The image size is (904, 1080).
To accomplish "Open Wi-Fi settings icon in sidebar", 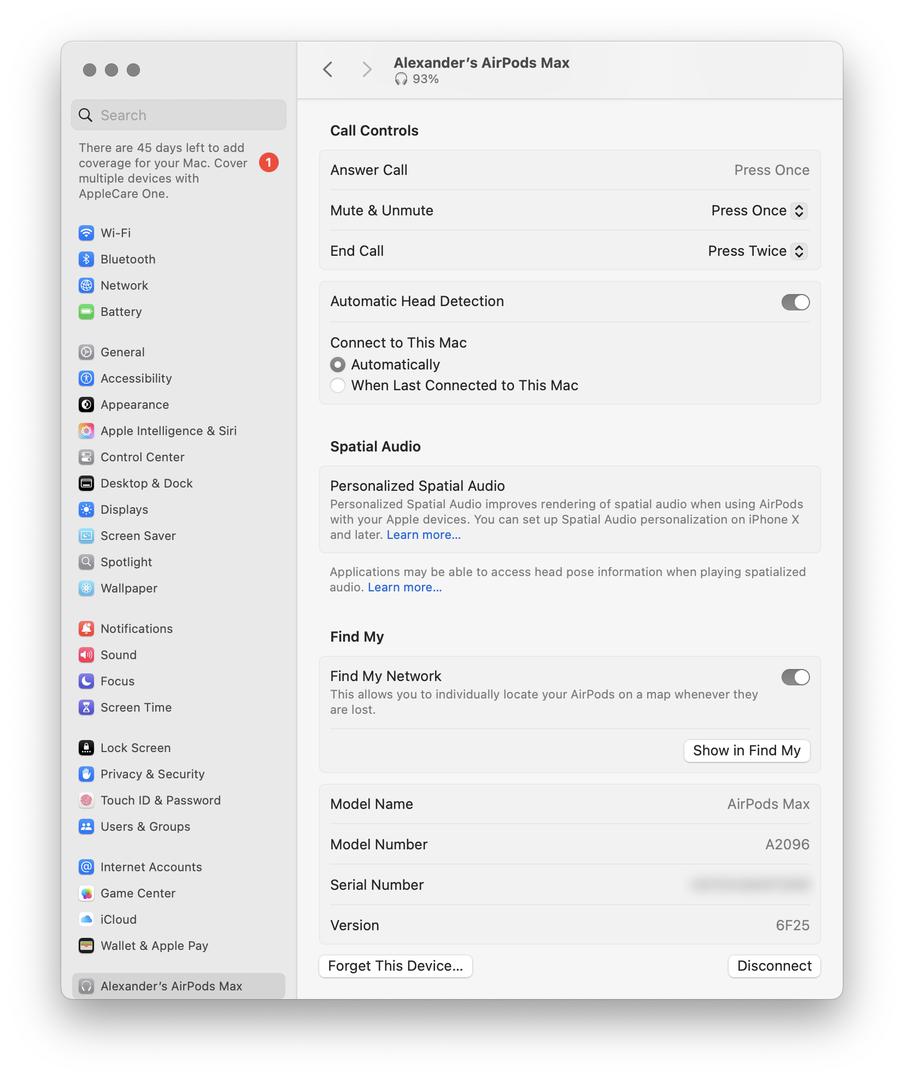I will pos(86,233).
